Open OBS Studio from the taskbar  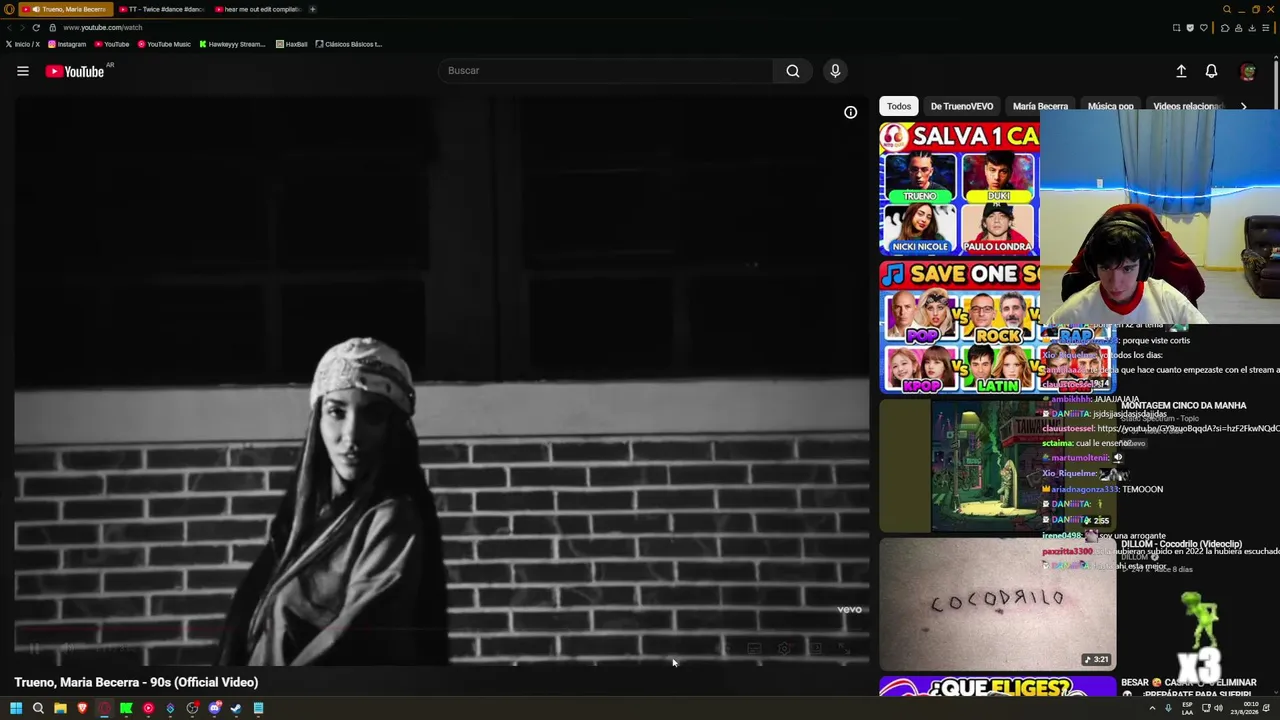(192, 708)
